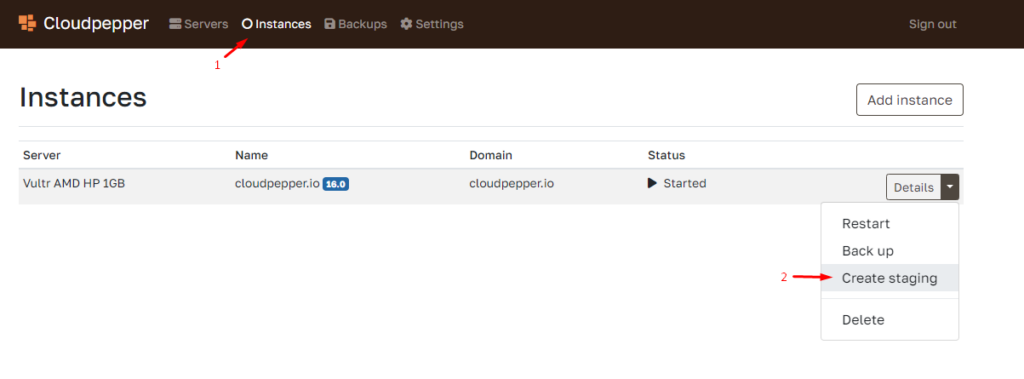
Task: Click the Backups floppy disk icon
Action: [x=330, y=24]
